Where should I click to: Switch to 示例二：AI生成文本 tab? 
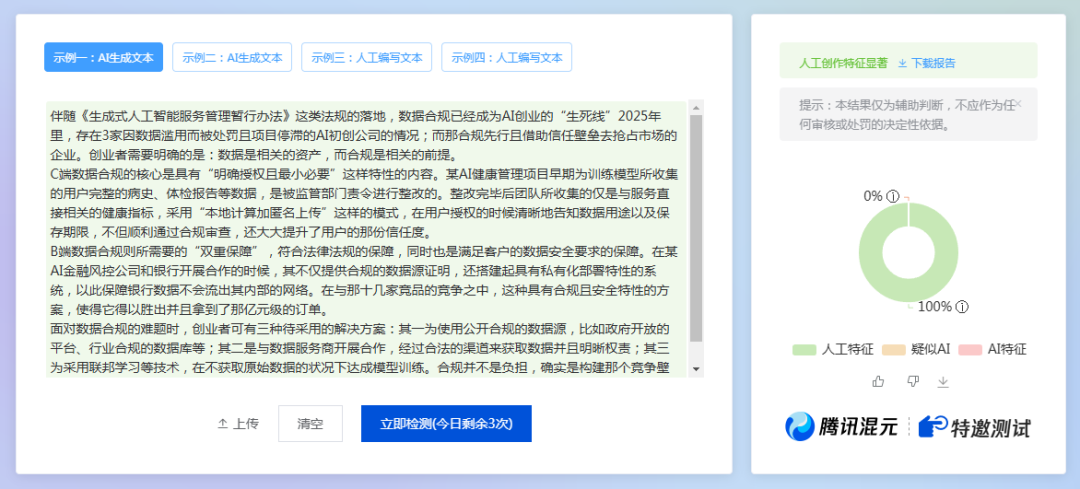point(232,57)
